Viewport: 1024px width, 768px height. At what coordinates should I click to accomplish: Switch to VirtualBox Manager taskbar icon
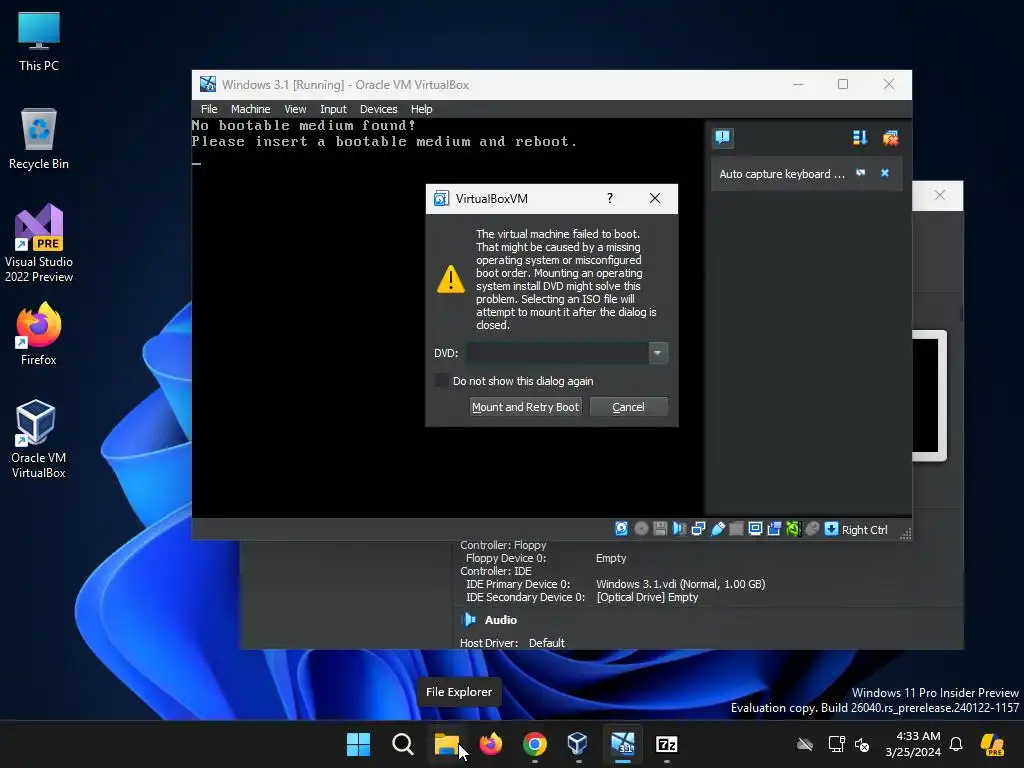[578, 744]
